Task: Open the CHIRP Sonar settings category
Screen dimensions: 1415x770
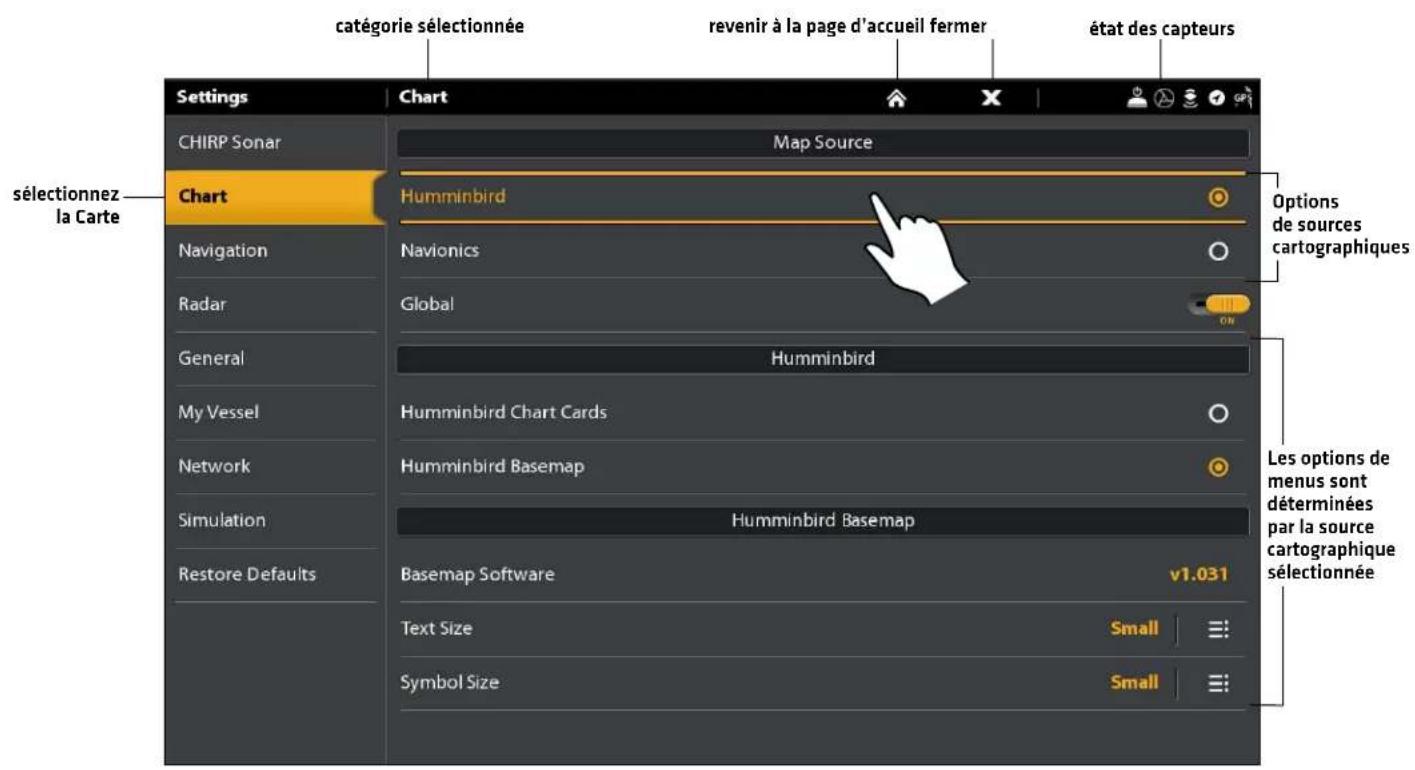Action: [x=276, y=143]
